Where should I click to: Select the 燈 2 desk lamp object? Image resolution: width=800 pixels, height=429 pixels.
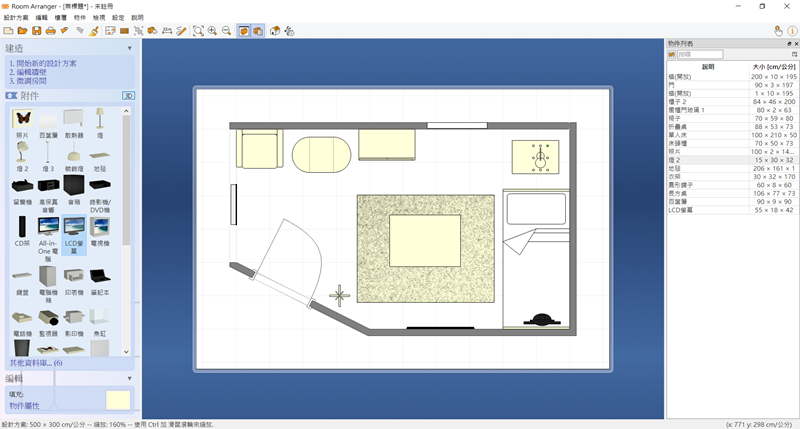tap(22, 156)
